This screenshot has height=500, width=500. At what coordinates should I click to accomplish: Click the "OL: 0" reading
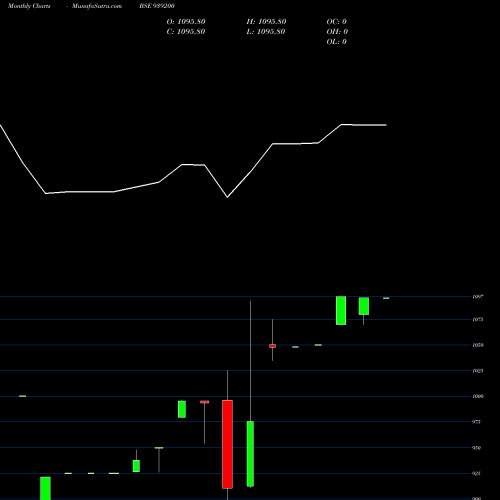(x=337, y=42)
